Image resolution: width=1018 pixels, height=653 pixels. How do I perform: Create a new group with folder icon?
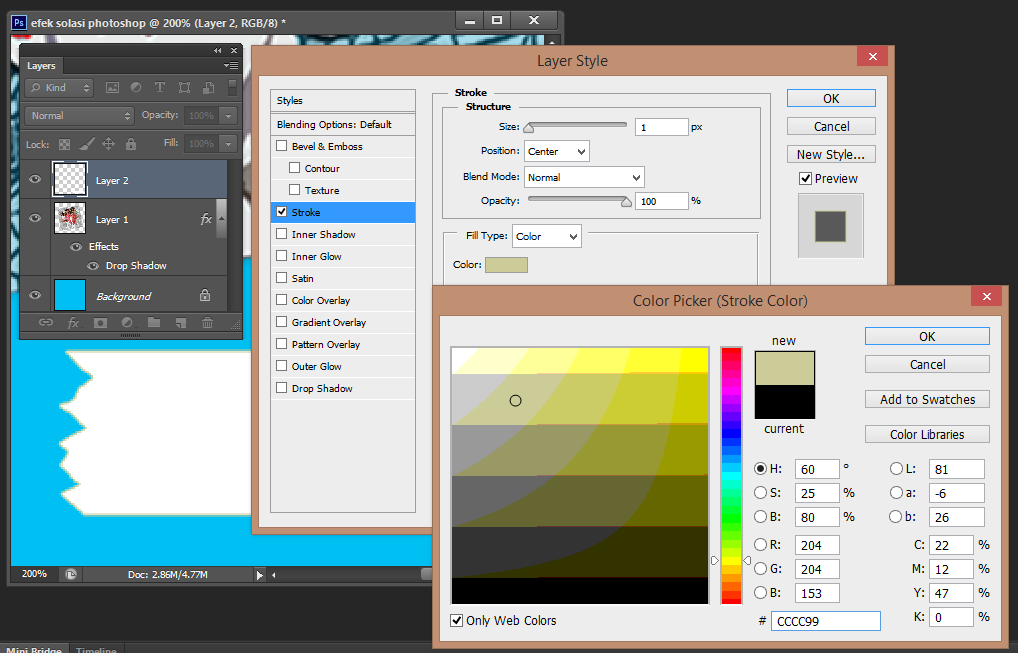tap(153, 323)
